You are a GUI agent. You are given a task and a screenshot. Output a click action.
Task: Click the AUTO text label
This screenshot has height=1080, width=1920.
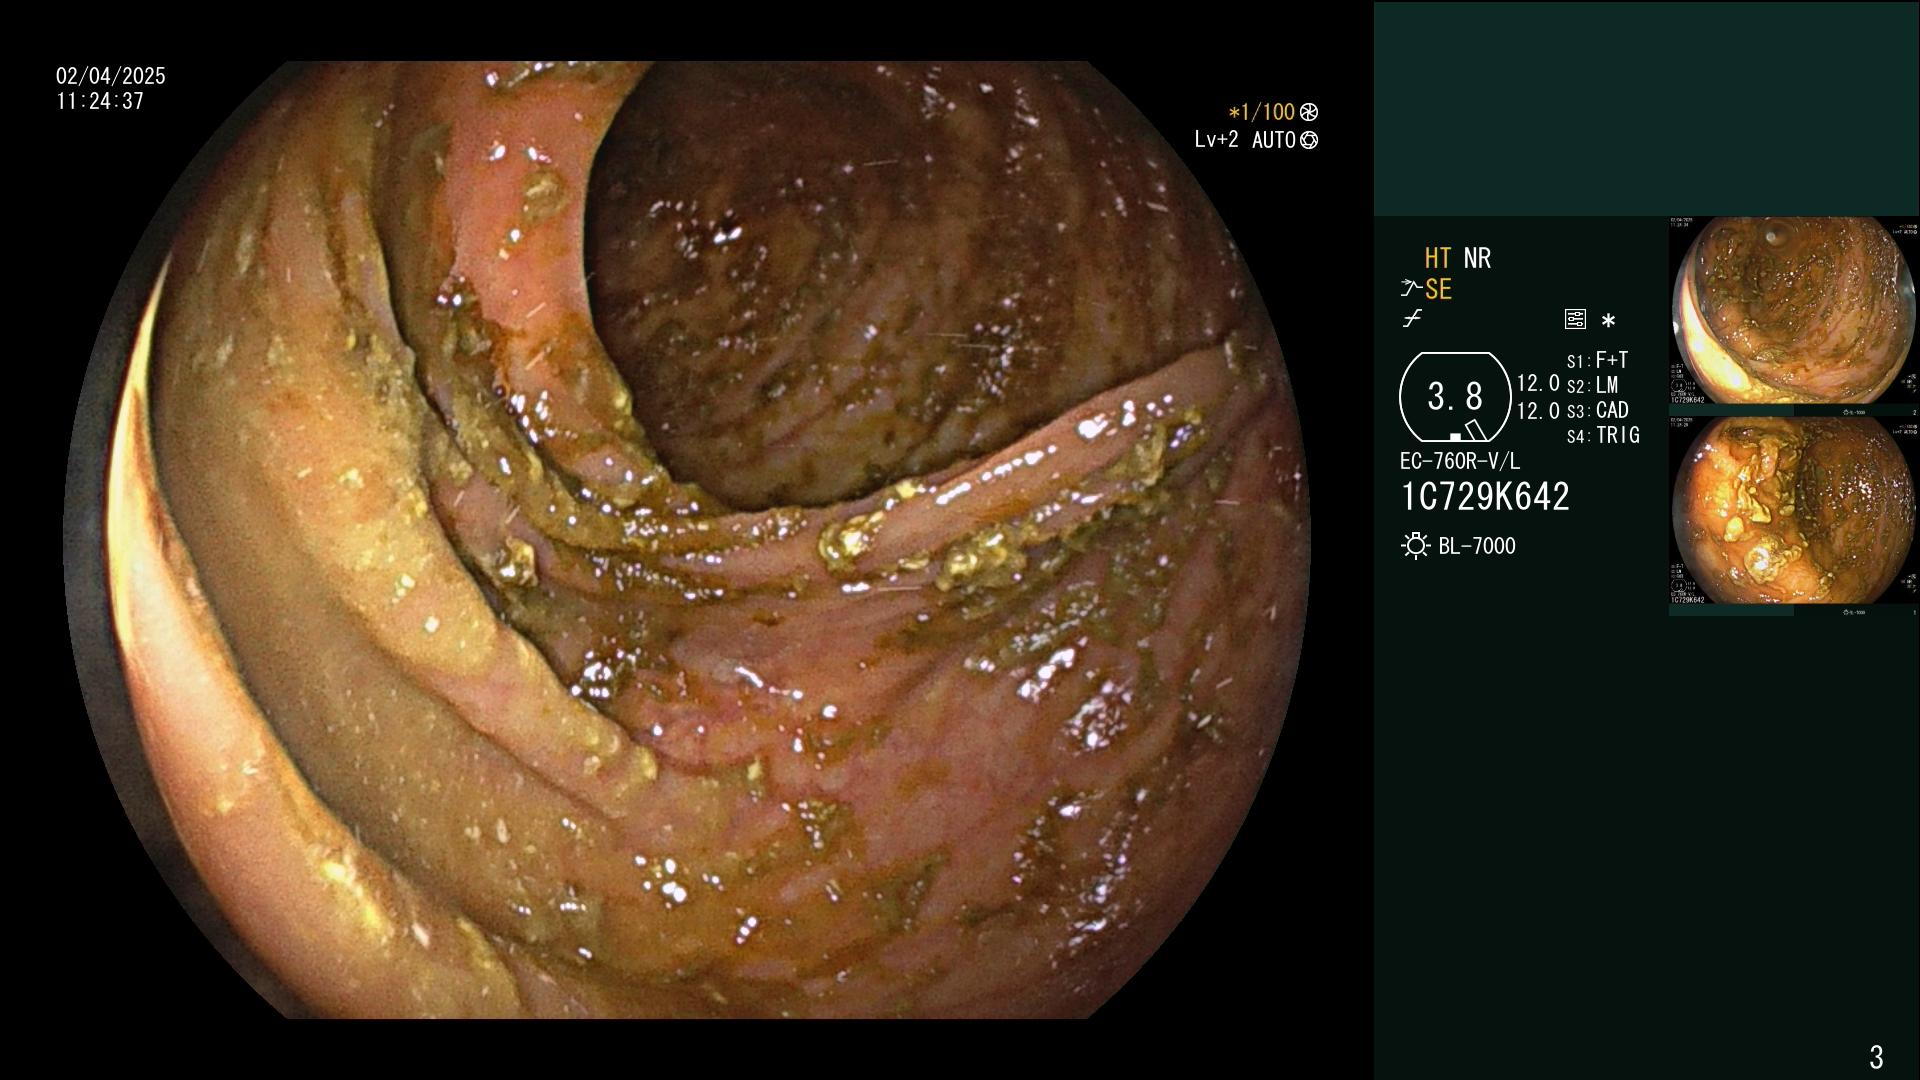tap(1274, 140)
